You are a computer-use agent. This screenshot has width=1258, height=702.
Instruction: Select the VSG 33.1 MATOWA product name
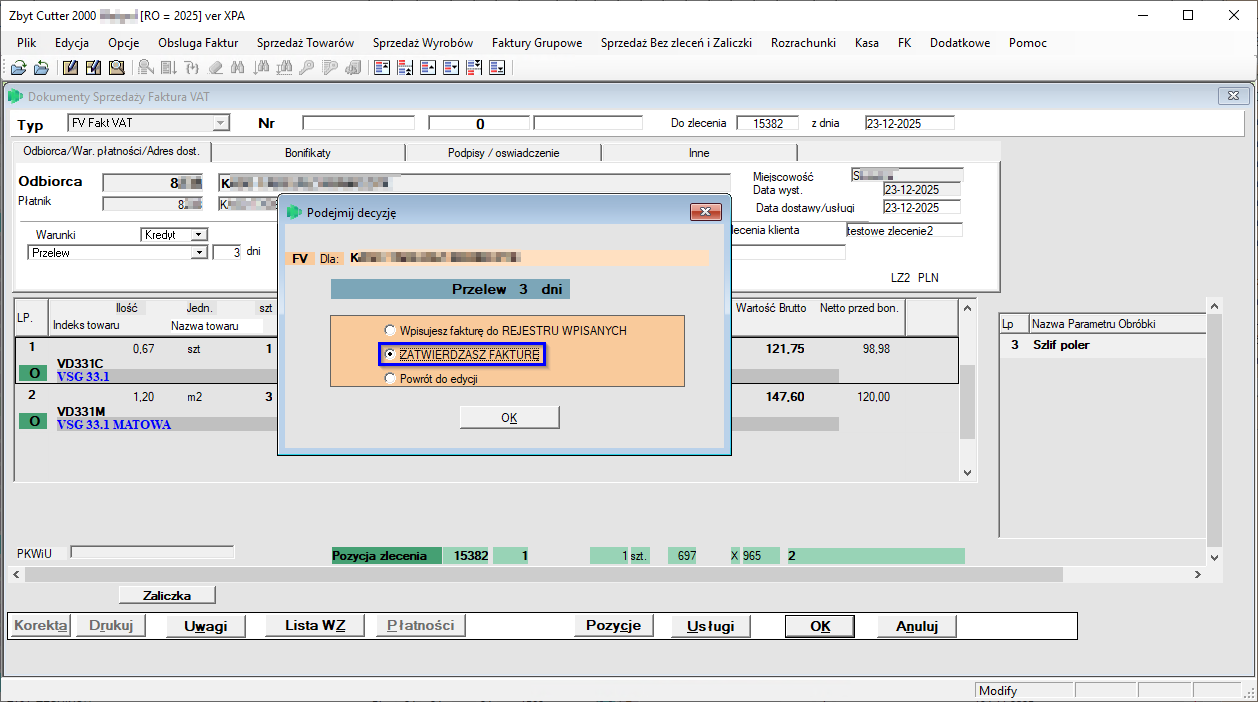[x=114, y=424]
